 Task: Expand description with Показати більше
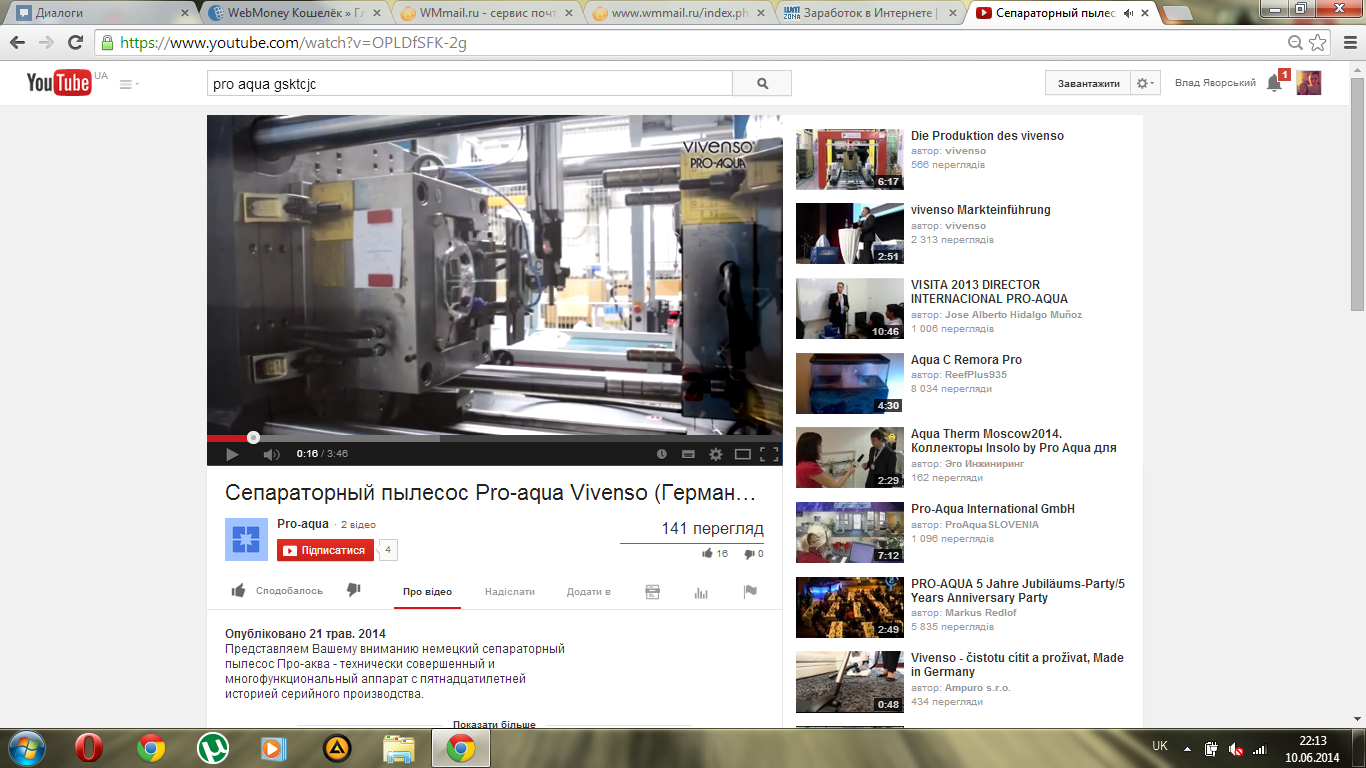pyautogui.click(x=494, y=725)
